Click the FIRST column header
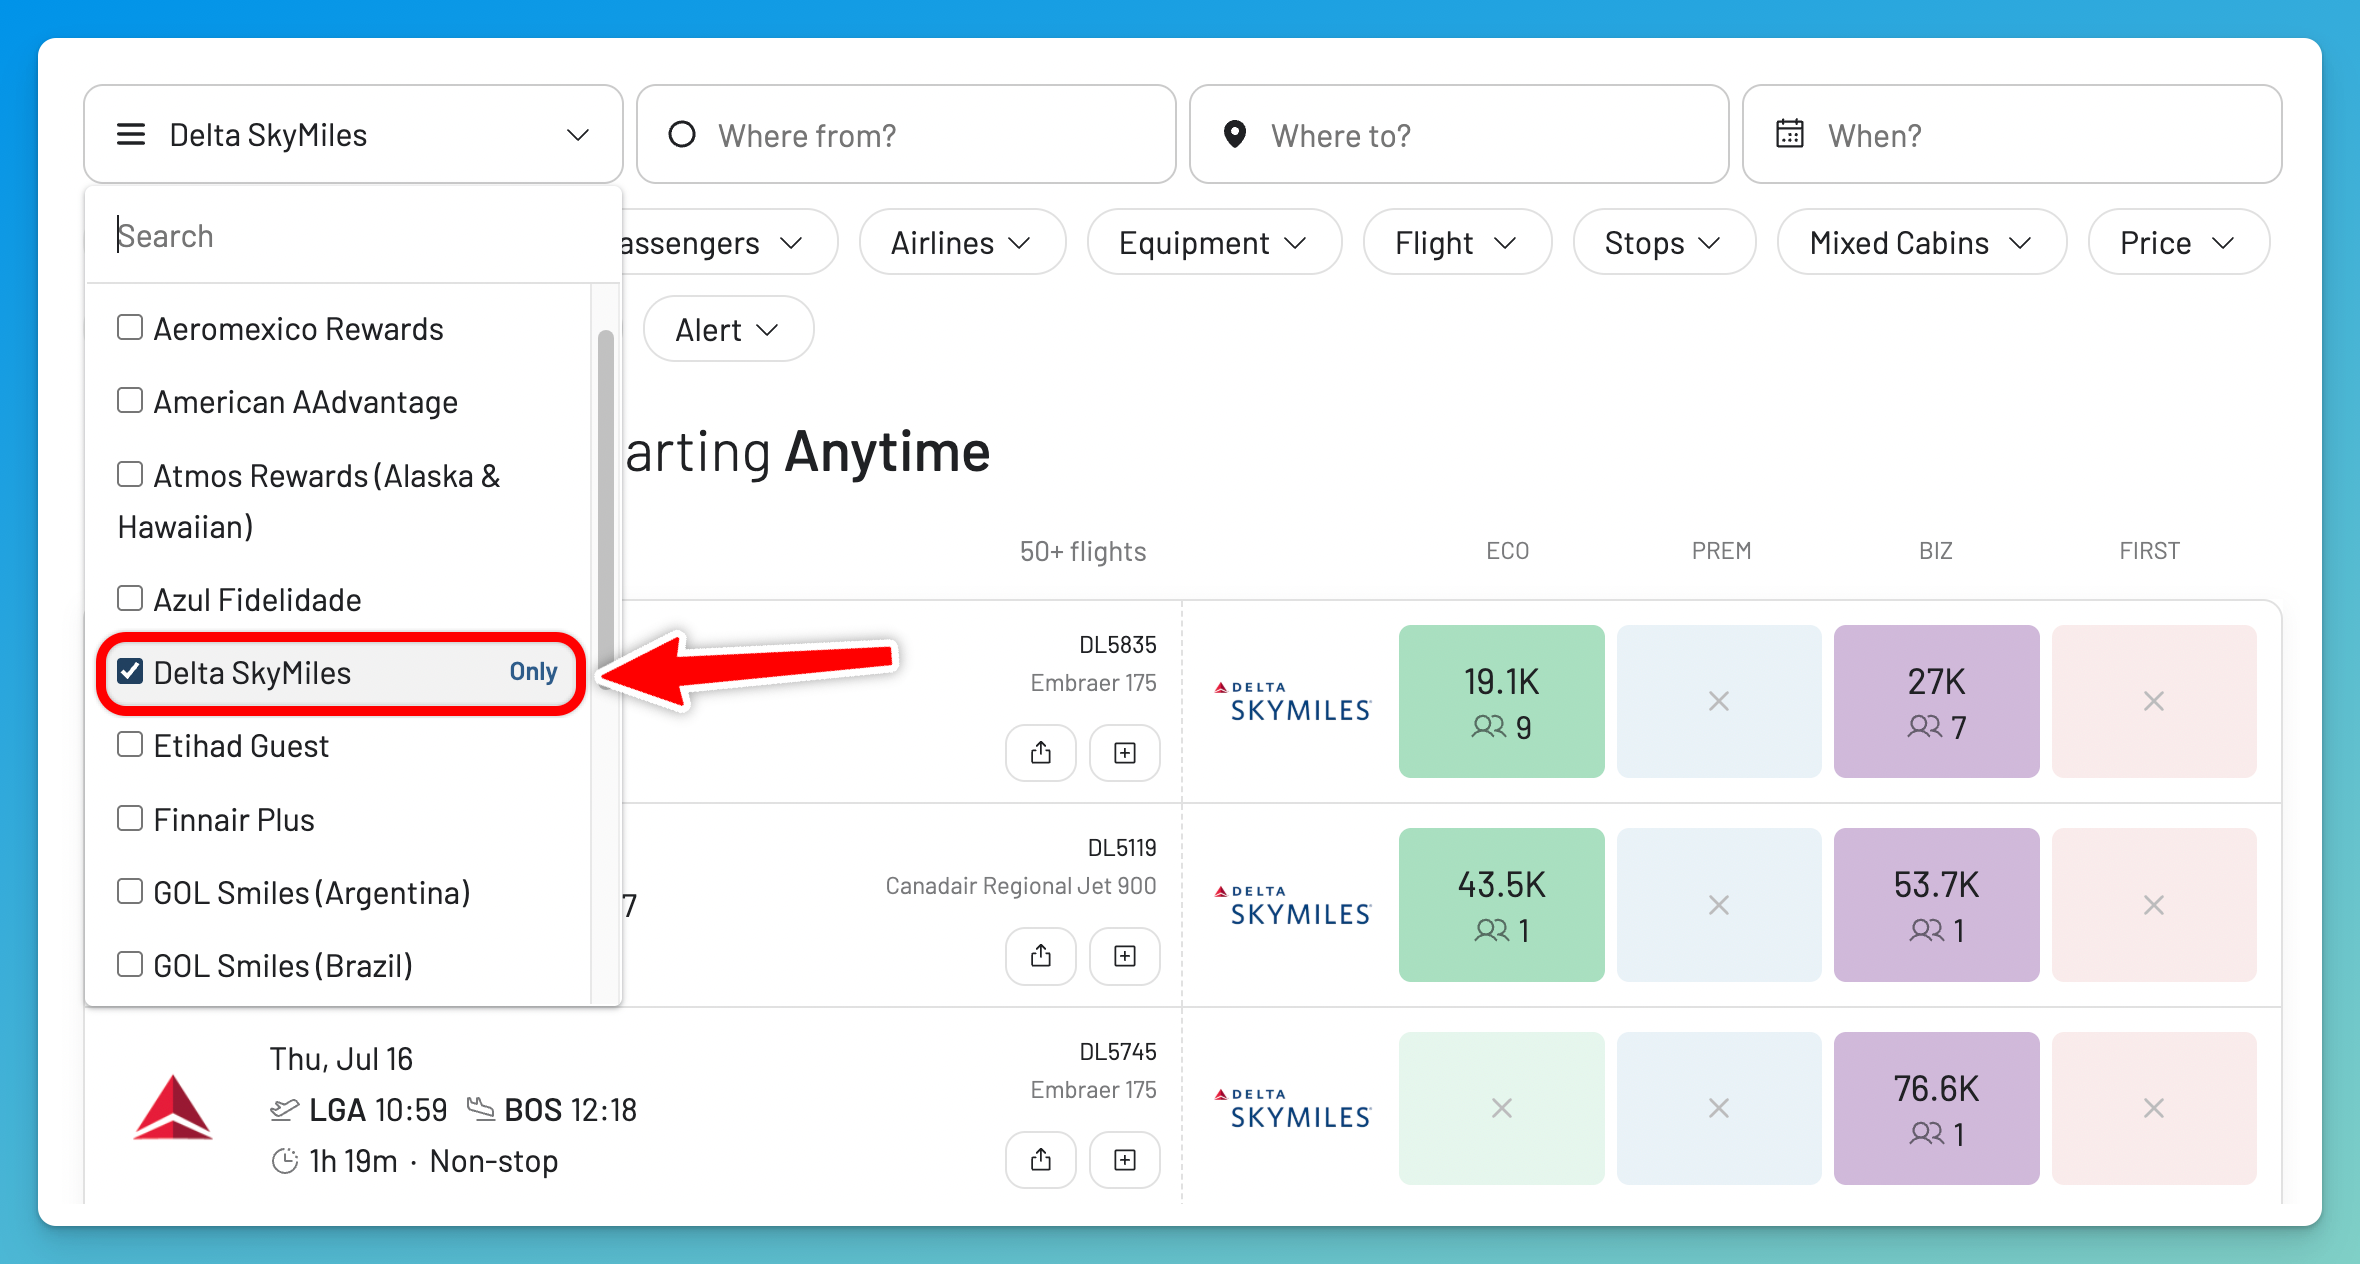The width and height of the screenshot is (2360, 1264). [2149, 551]
